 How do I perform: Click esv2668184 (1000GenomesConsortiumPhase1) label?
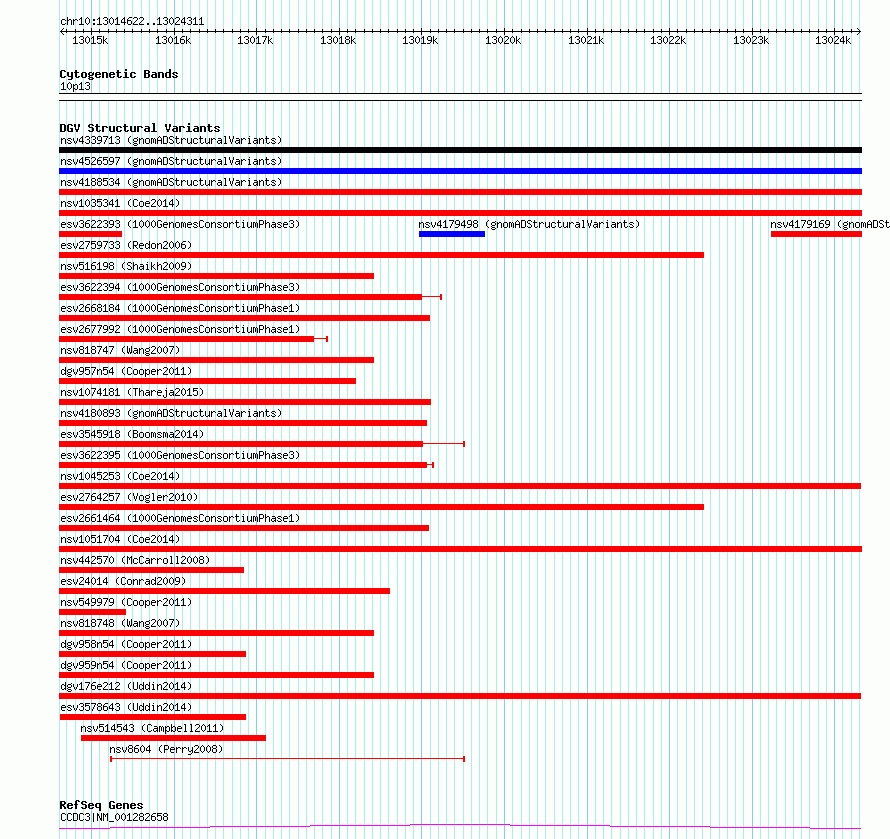[x=180, y=308]
